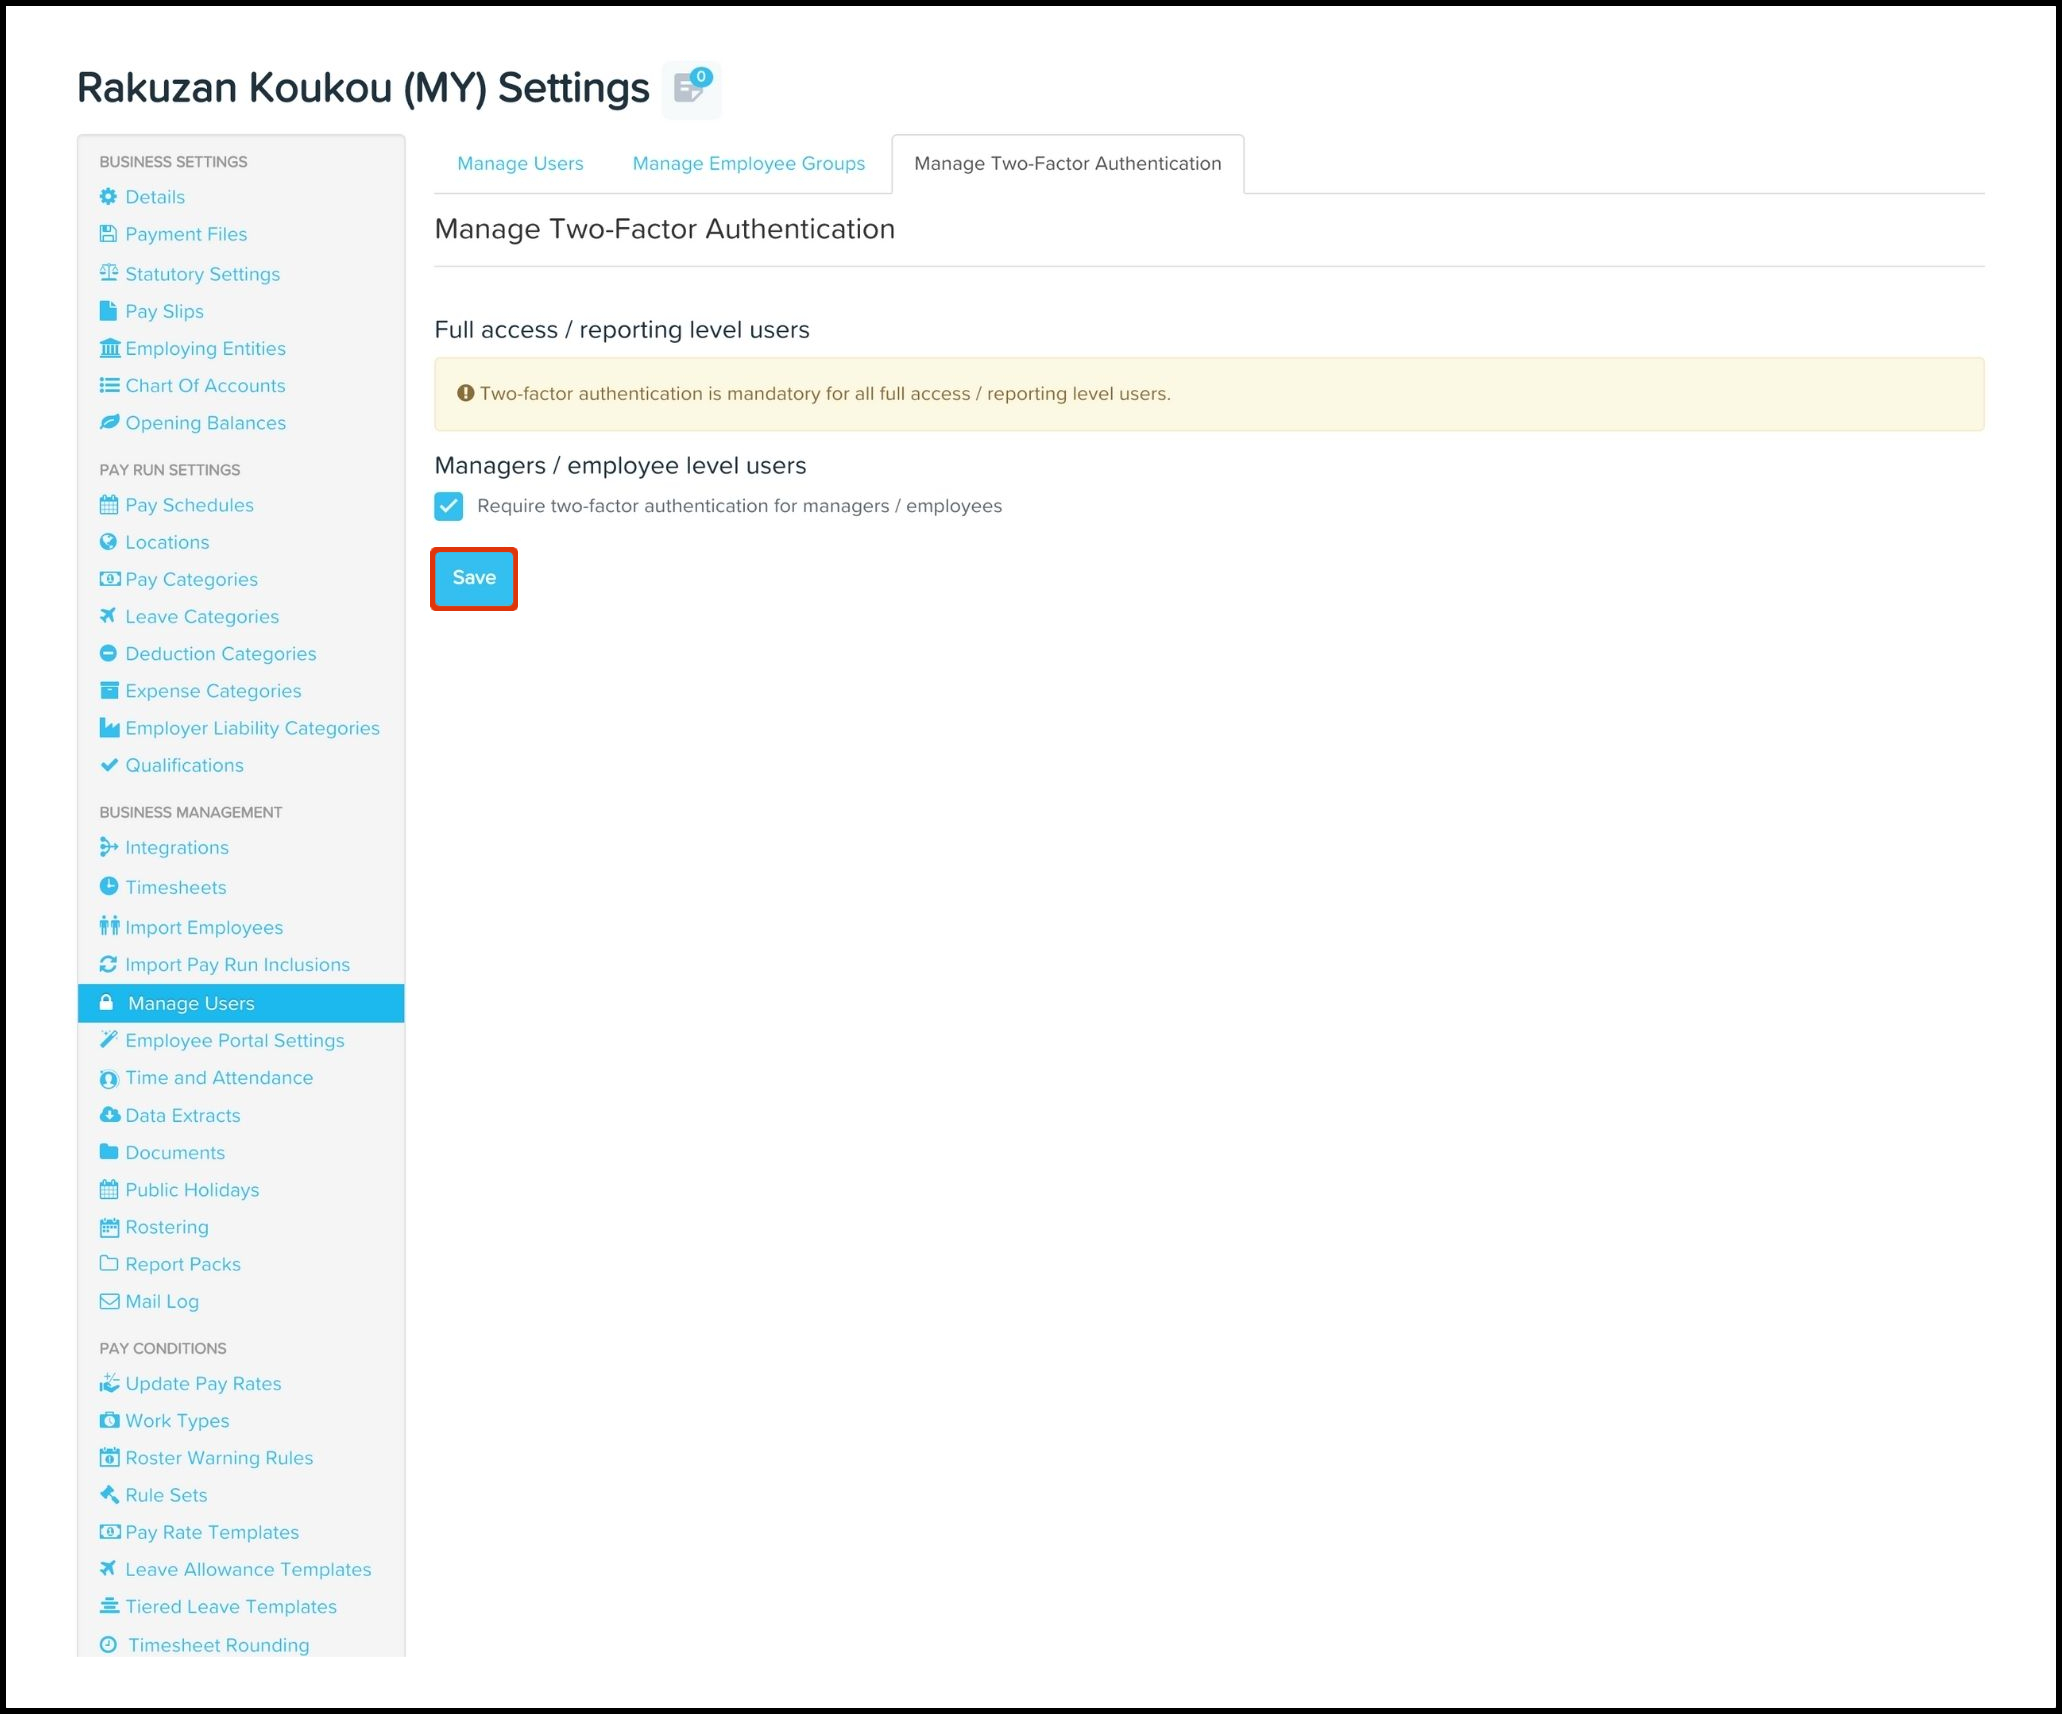Open Employee Portal Settings link

tap(234, 1040)
